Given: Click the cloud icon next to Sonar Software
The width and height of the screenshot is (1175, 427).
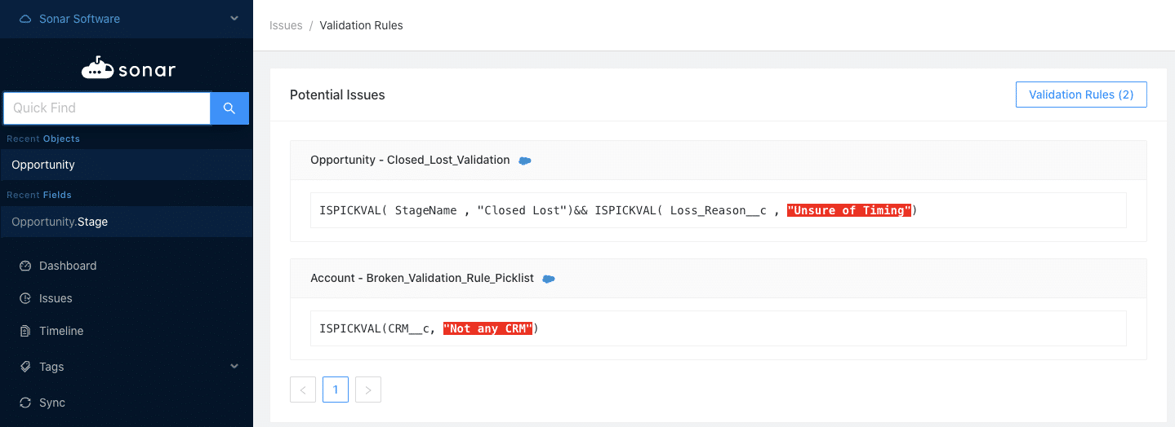Looking at the screenshot, I should (x=25, y=19).
